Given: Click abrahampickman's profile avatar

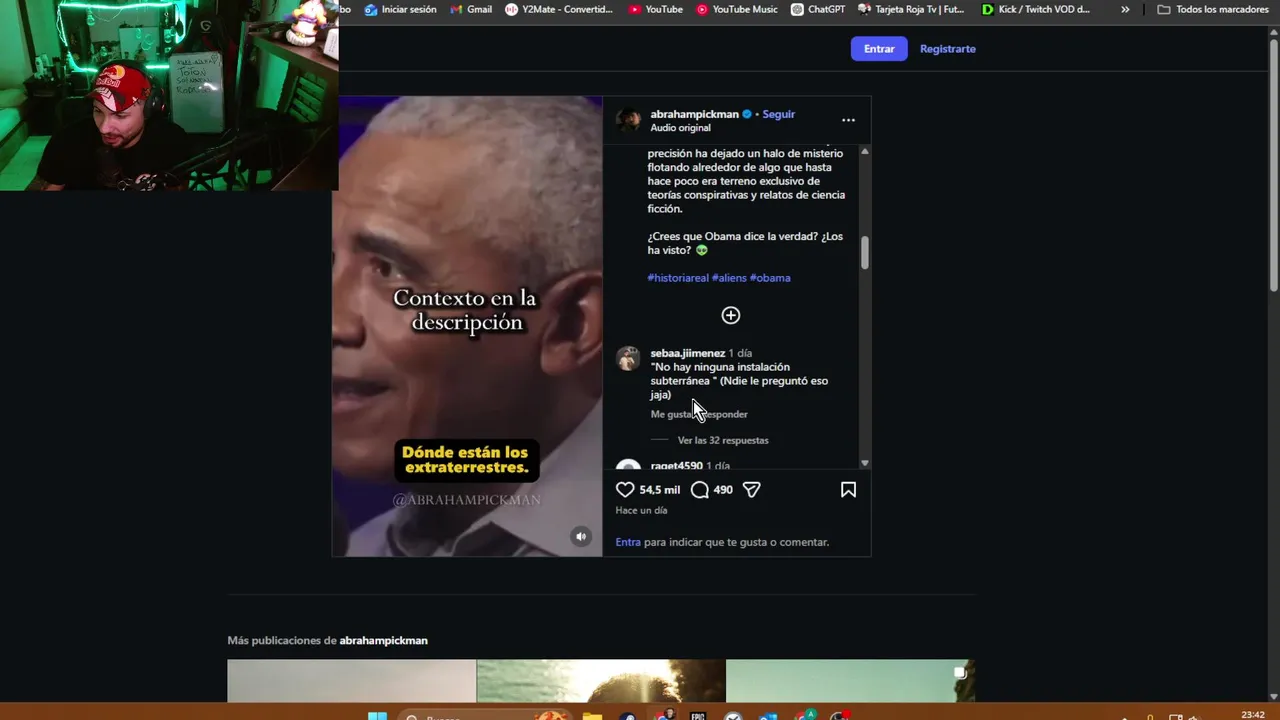Looking at the screenshot, I should [x=629, y=120].
